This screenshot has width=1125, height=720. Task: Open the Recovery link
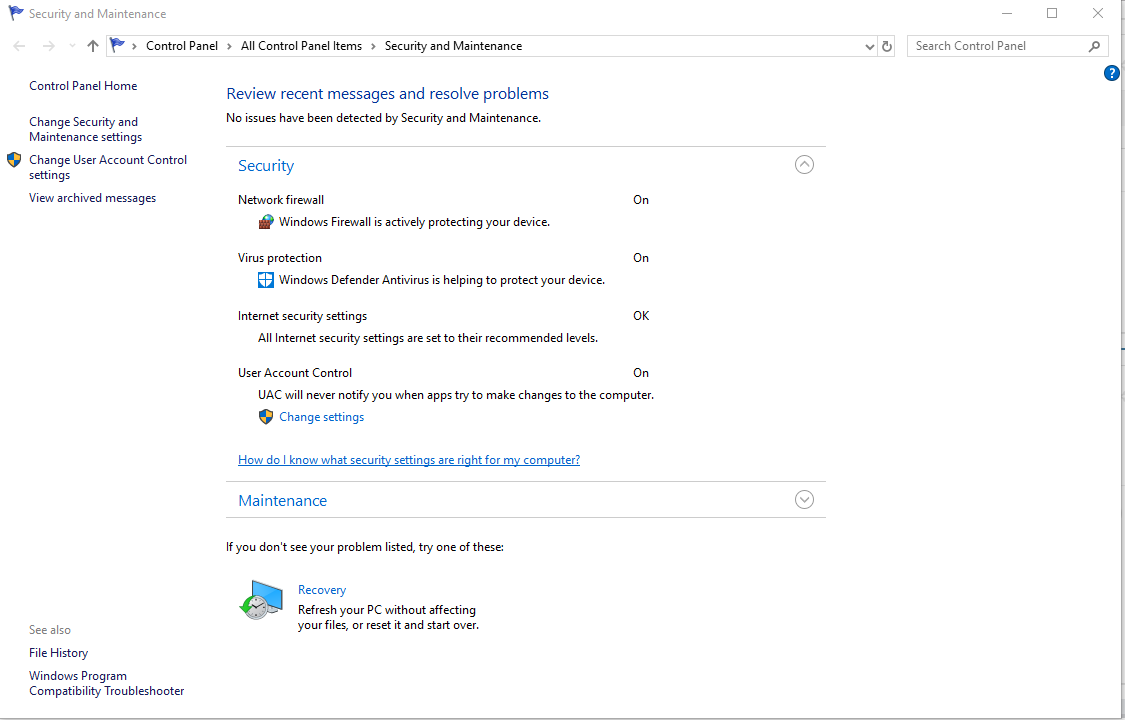coord(322,589)
